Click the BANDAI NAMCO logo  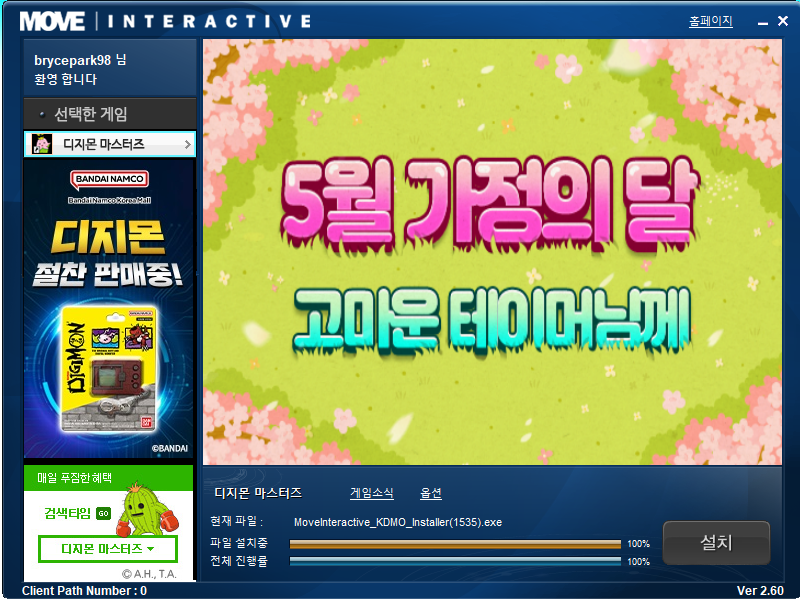pyautogui.click(x=109, y=179)
